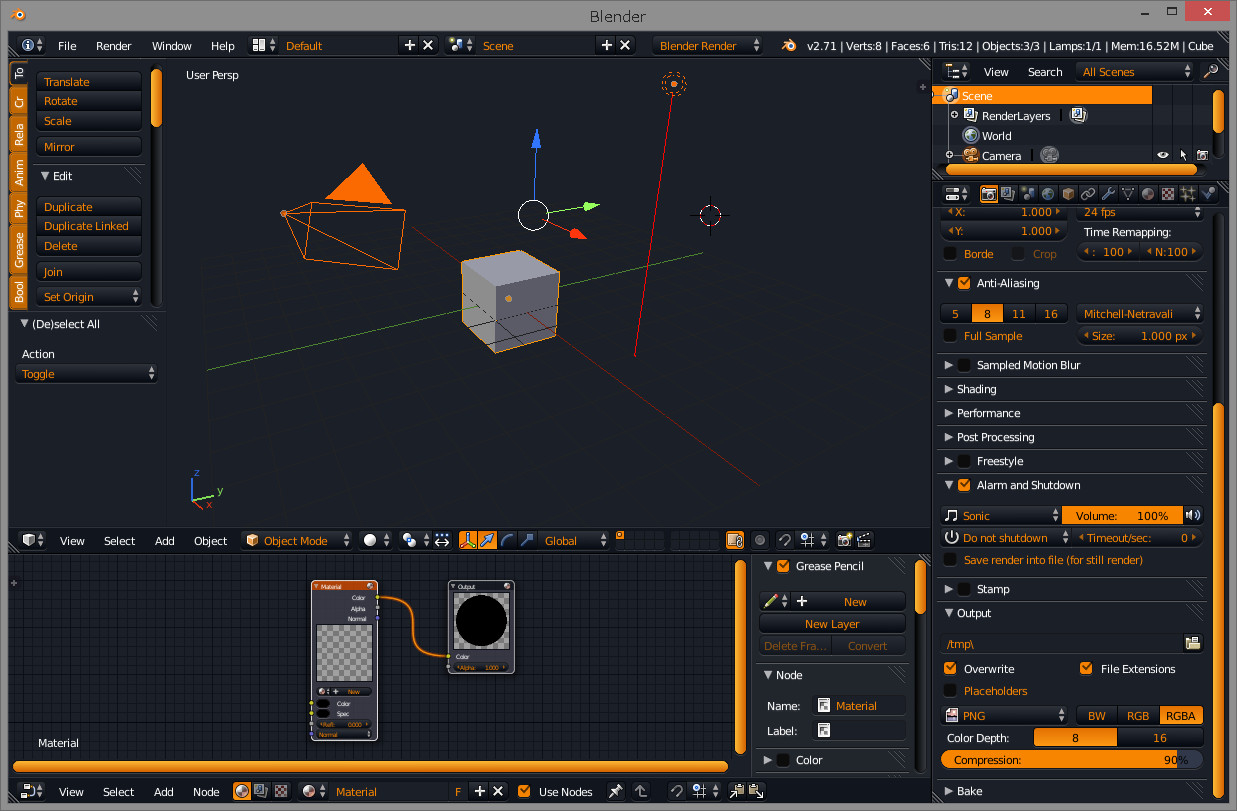Viewport: 1237px width, 811px height.
Task: Open the Object Data tab triangle icon
Action: click(1128, 194)
